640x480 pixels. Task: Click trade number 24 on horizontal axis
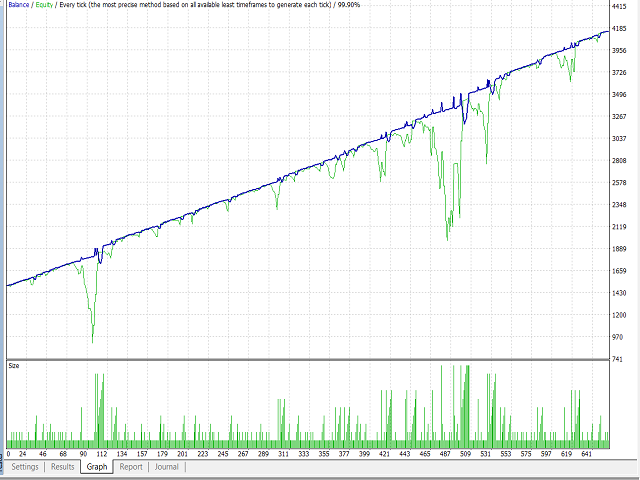(x=22, y=454)
